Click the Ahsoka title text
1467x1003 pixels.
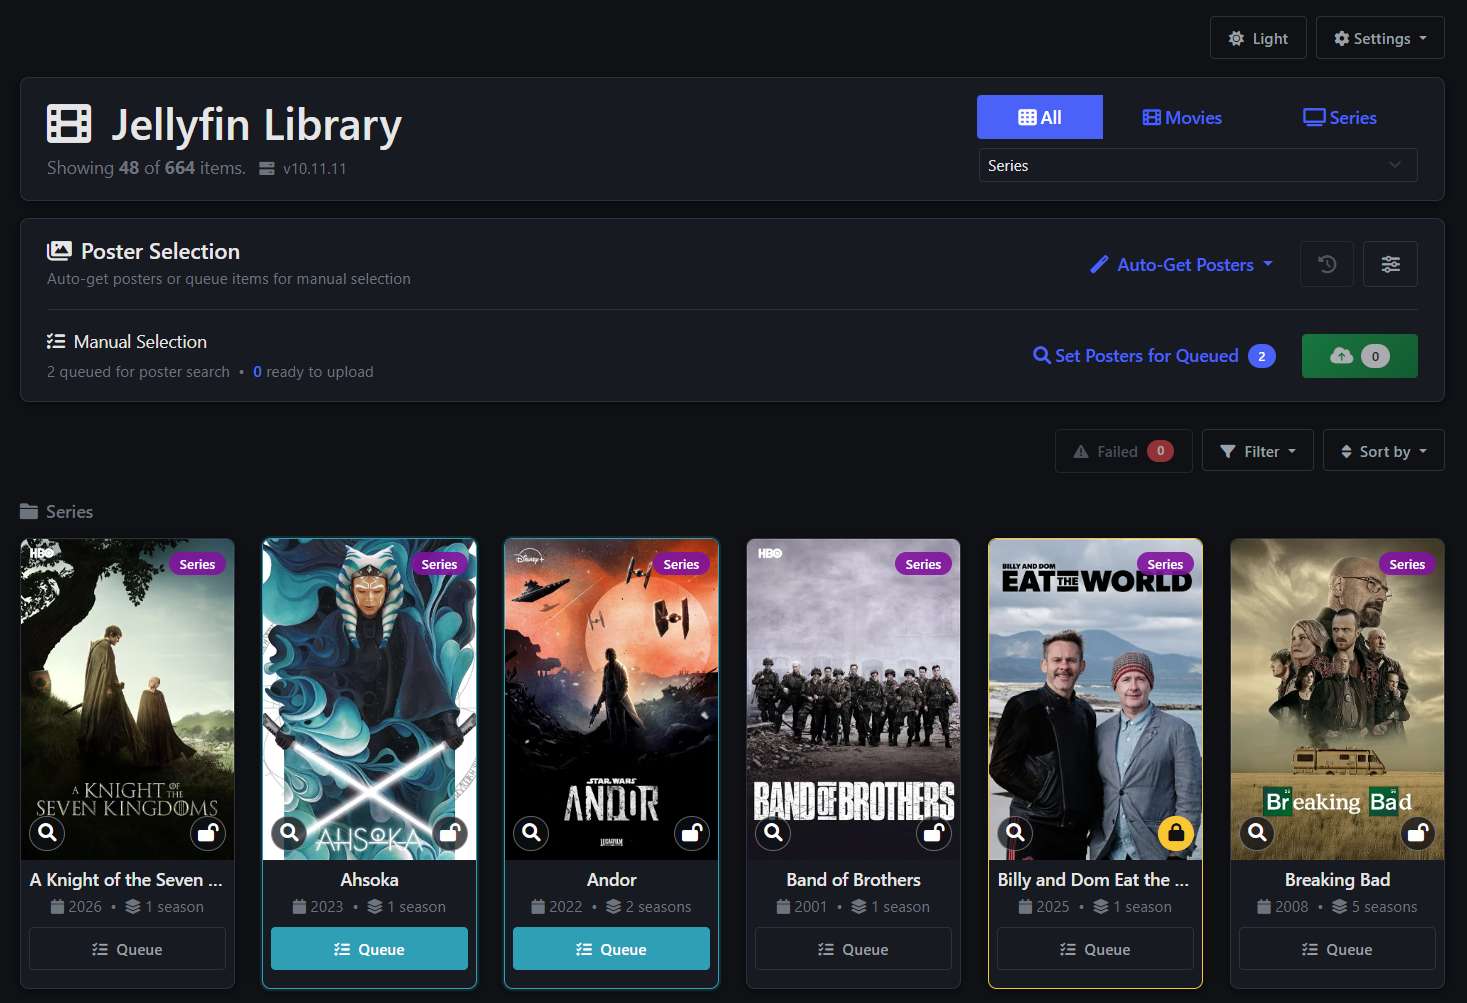coord(369,880)
